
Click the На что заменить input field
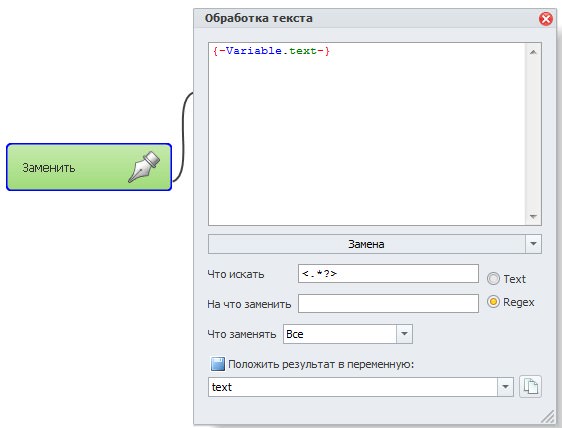click(x=388, y=304)
